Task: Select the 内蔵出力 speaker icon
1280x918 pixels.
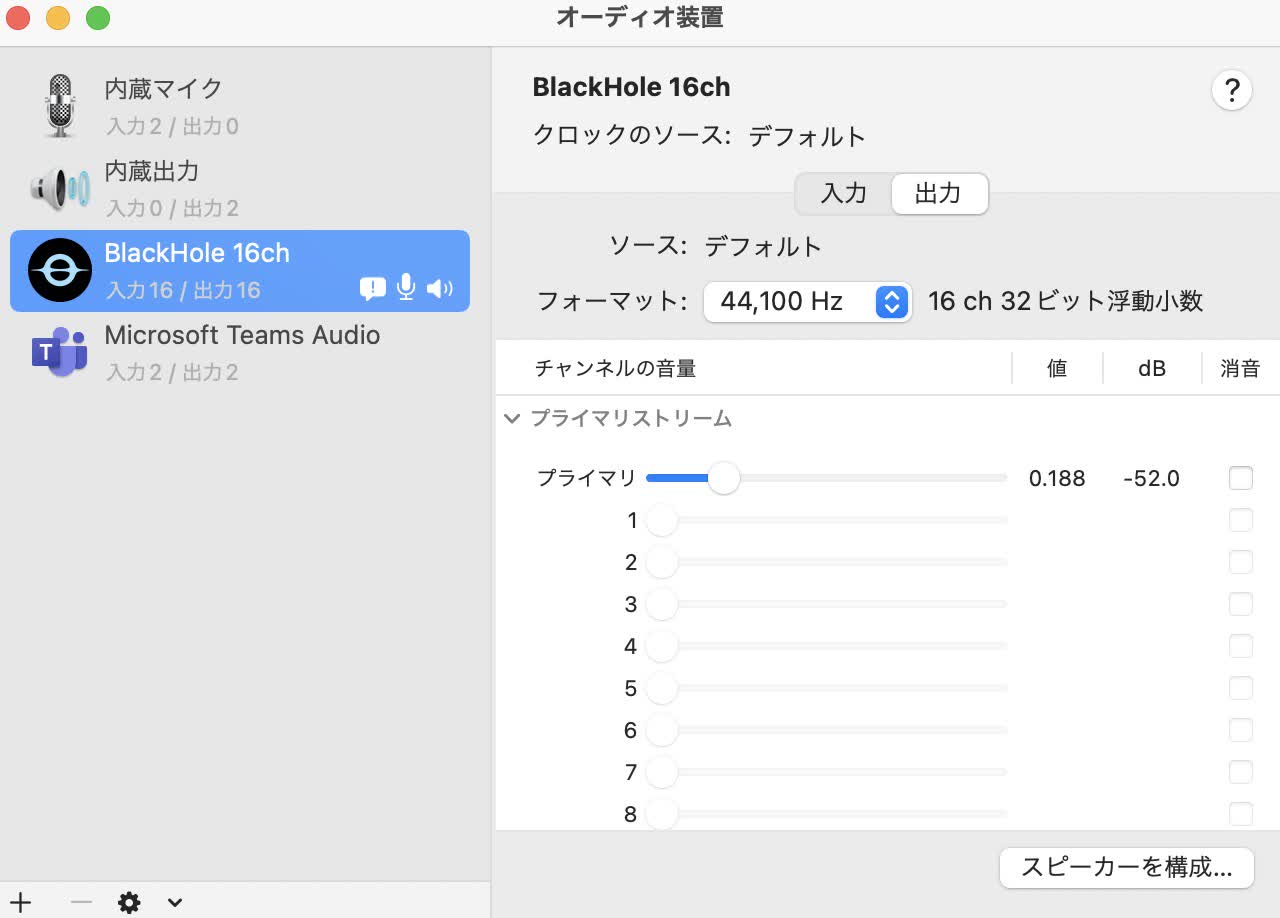Action: tap(61, 188)
